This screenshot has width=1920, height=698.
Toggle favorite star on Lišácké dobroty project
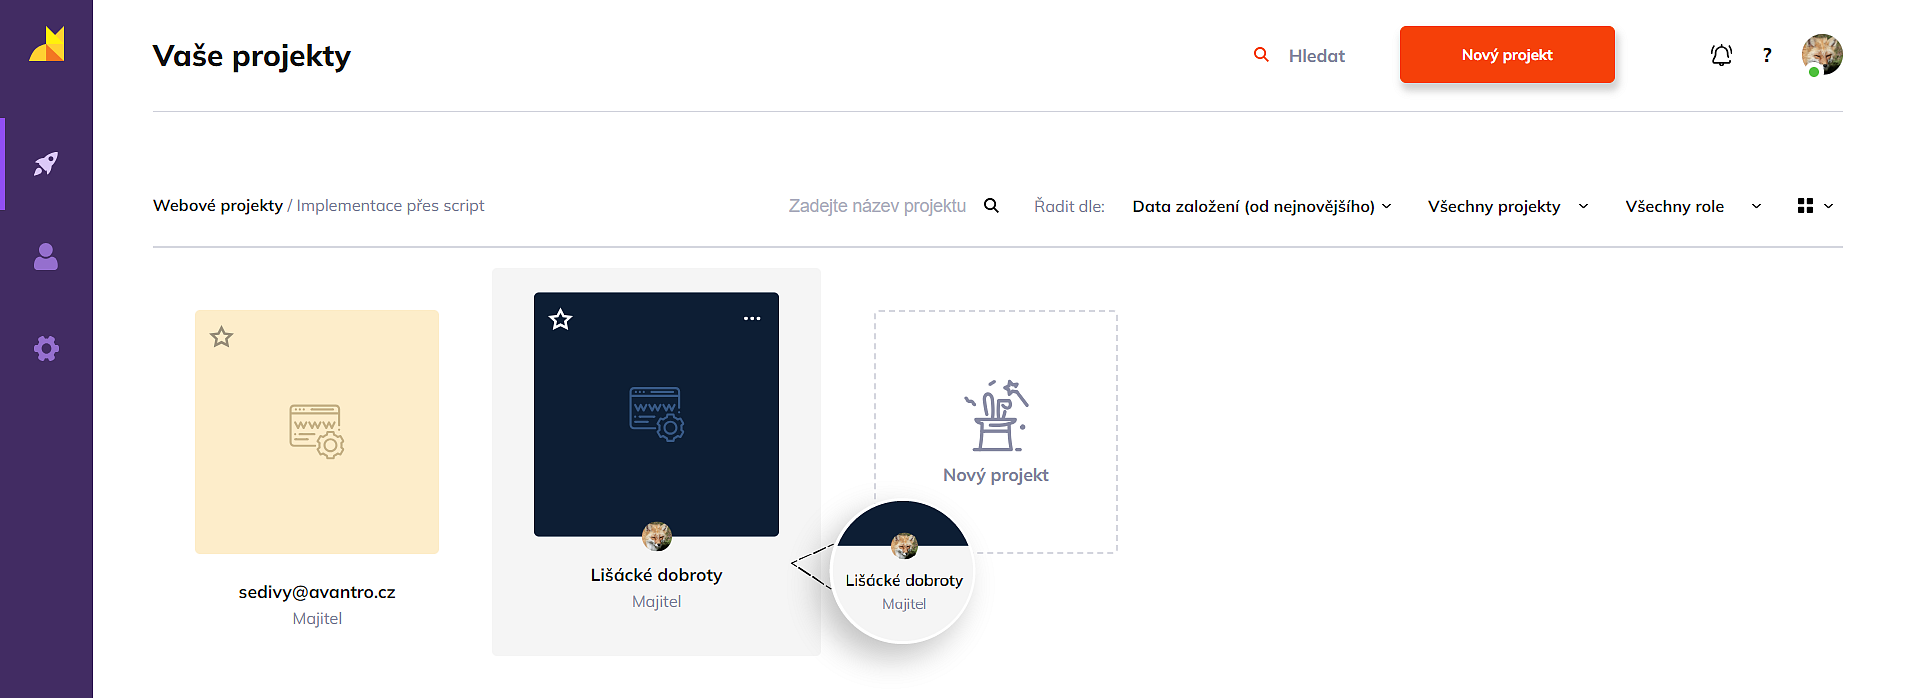(561, 320)
